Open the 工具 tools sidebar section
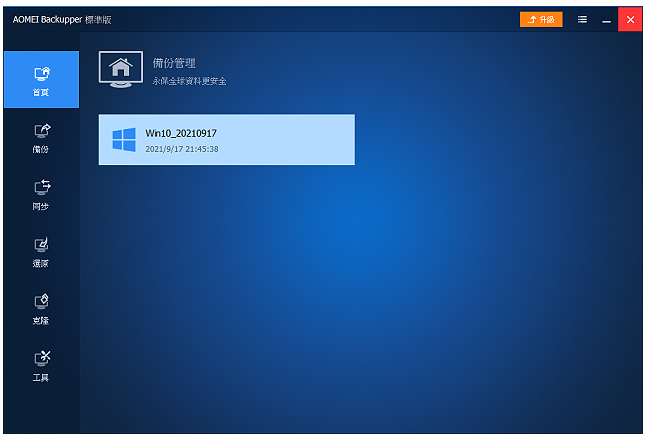The image size is (653, 445). 41,366
